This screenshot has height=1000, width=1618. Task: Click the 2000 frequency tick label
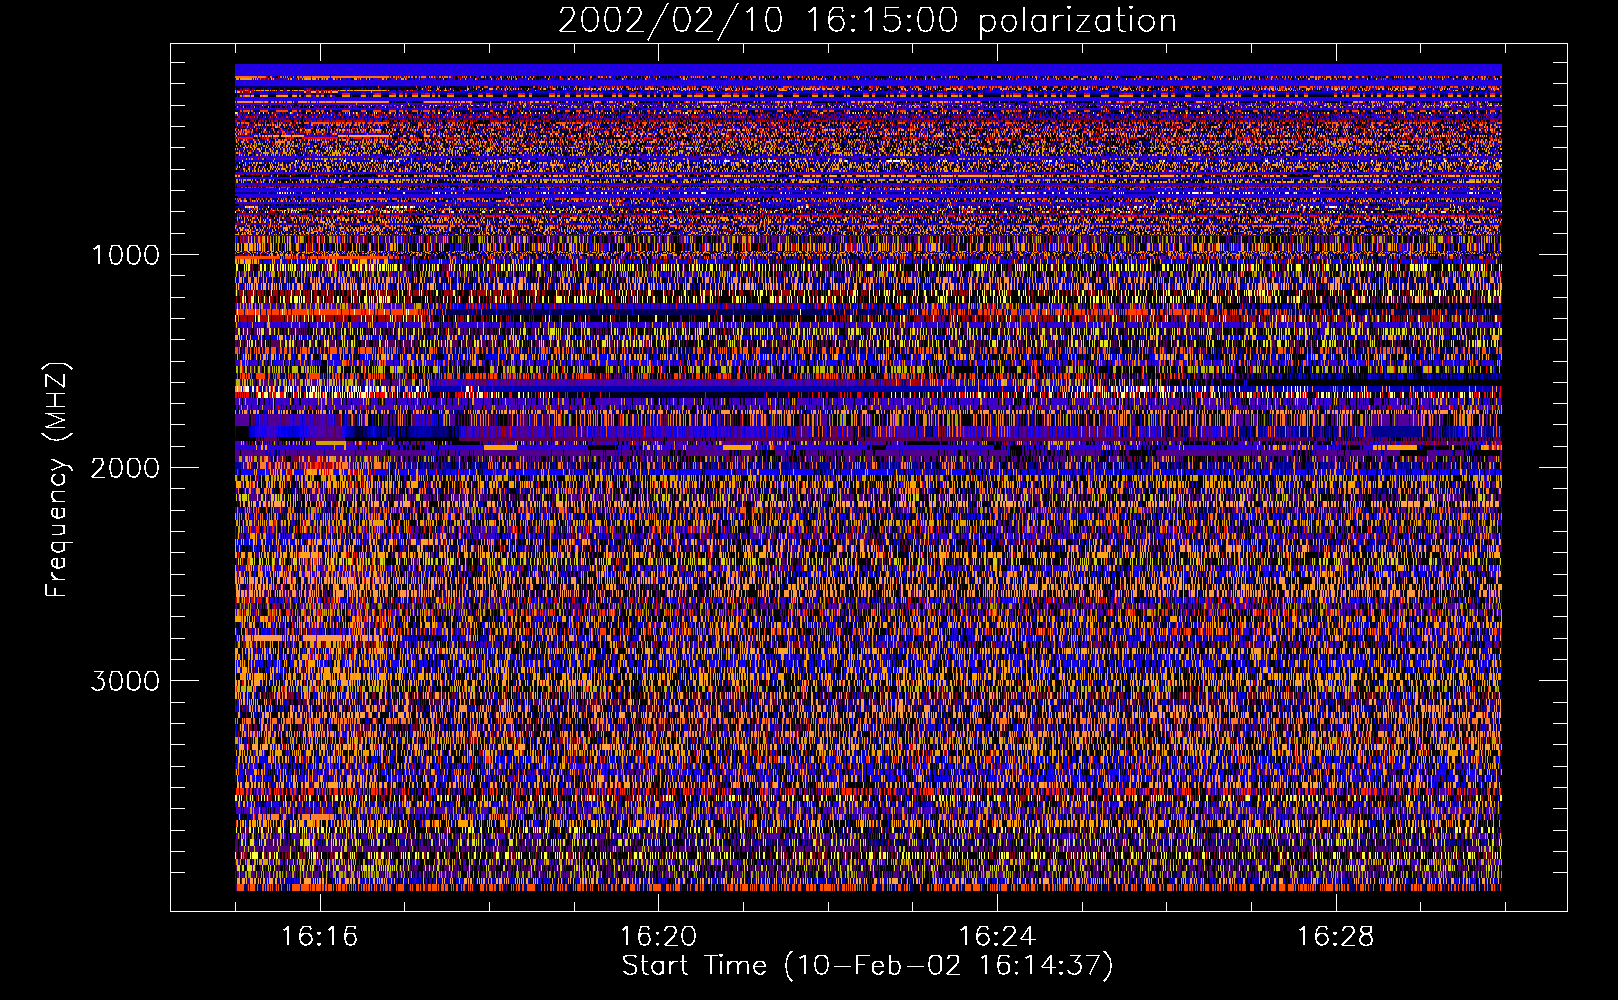click(125, 468)
